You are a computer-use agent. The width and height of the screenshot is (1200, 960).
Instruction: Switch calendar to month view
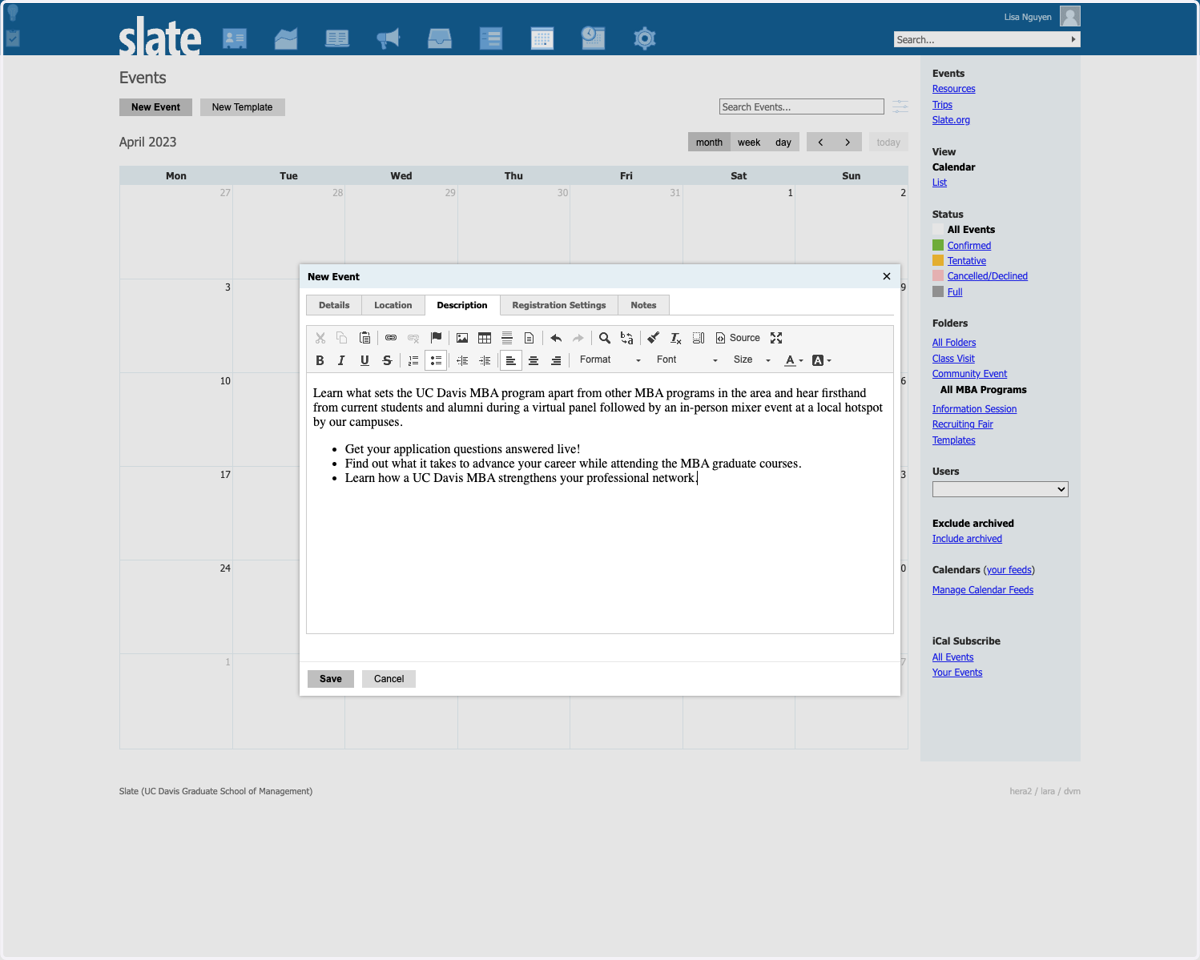coord(709,142)
